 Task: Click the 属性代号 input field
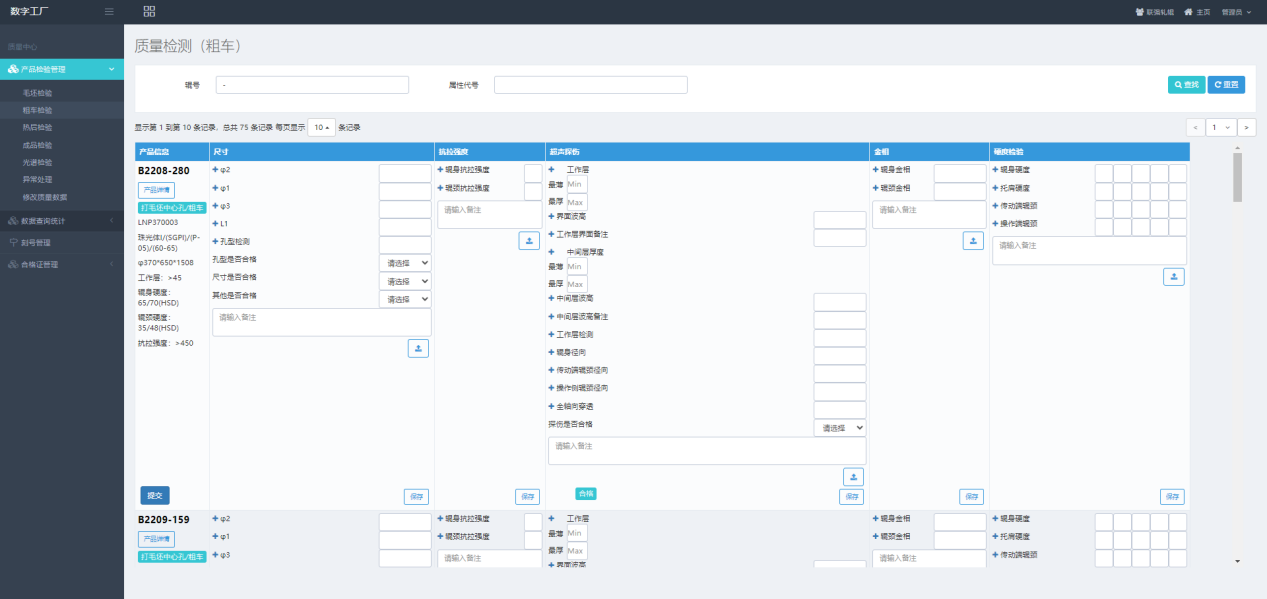pyautogui.click(x=590, y=85)
